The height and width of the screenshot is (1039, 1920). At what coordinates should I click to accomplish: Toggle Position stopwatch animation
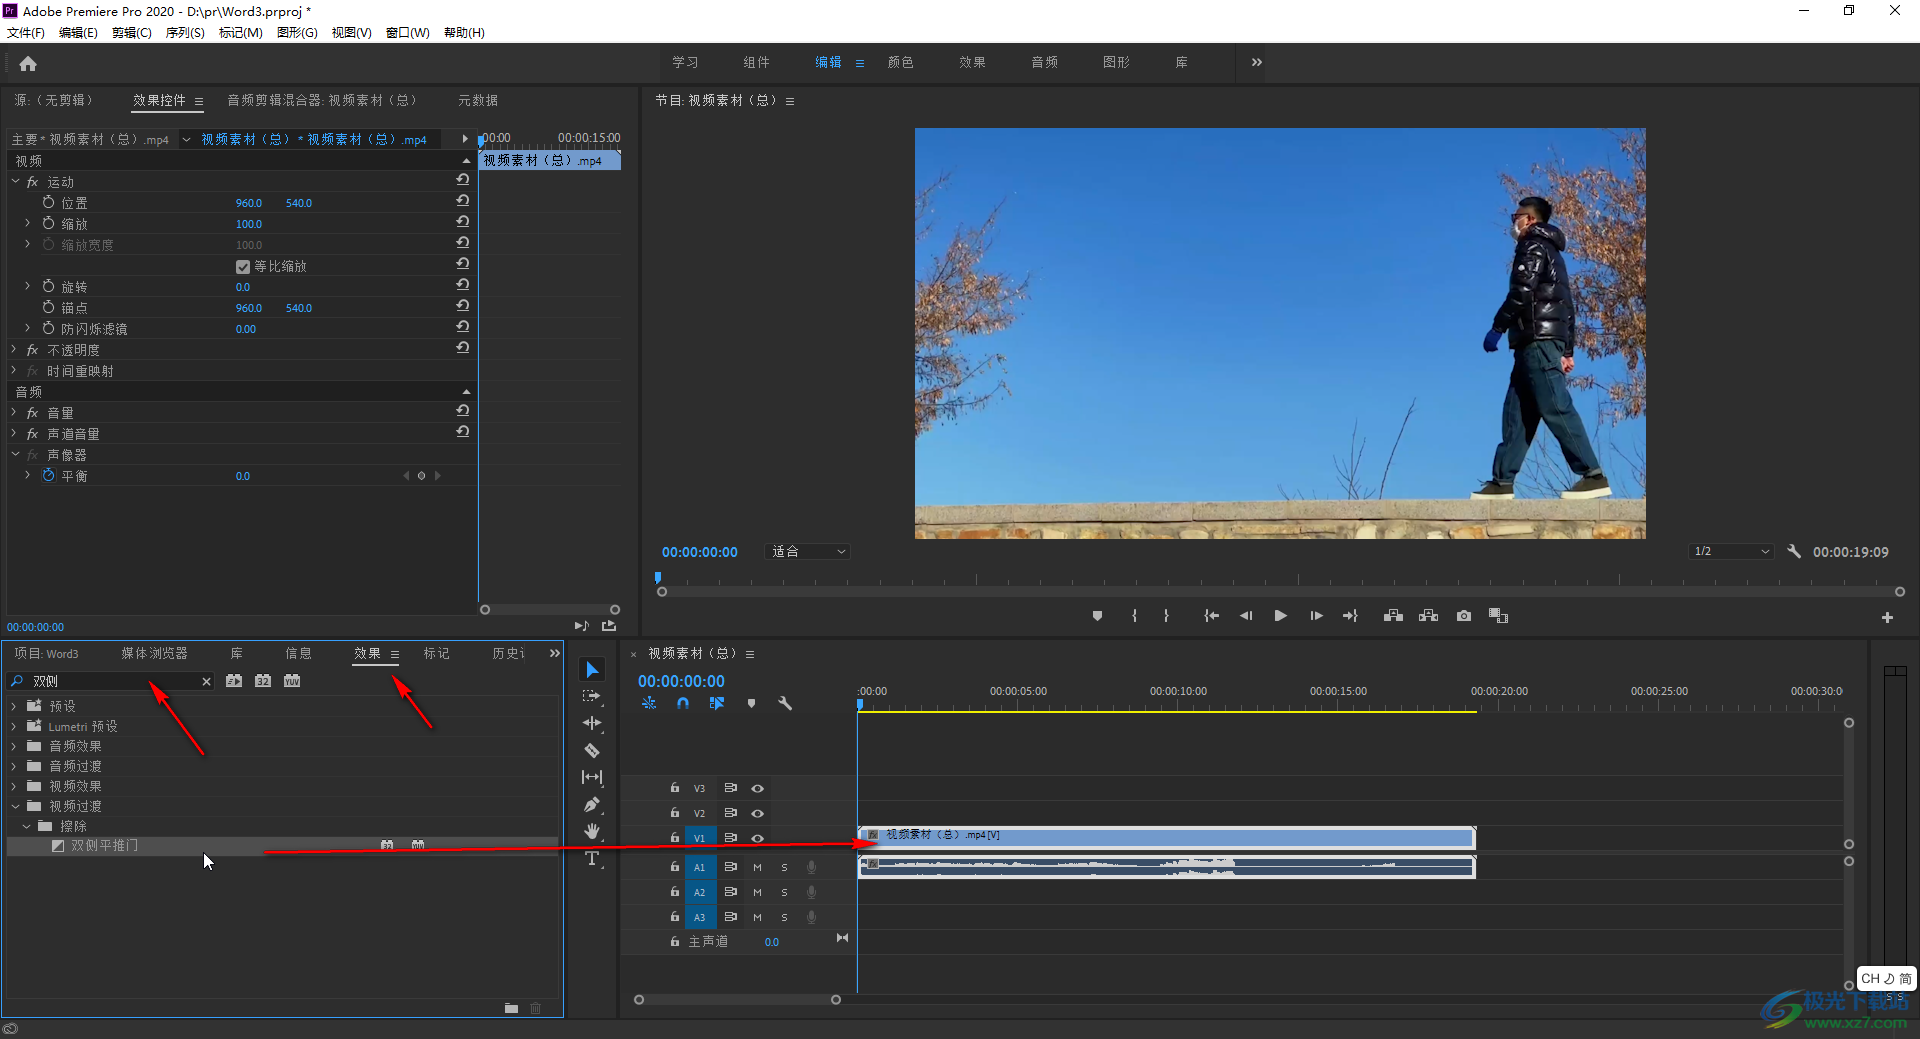tap(48, 202)
